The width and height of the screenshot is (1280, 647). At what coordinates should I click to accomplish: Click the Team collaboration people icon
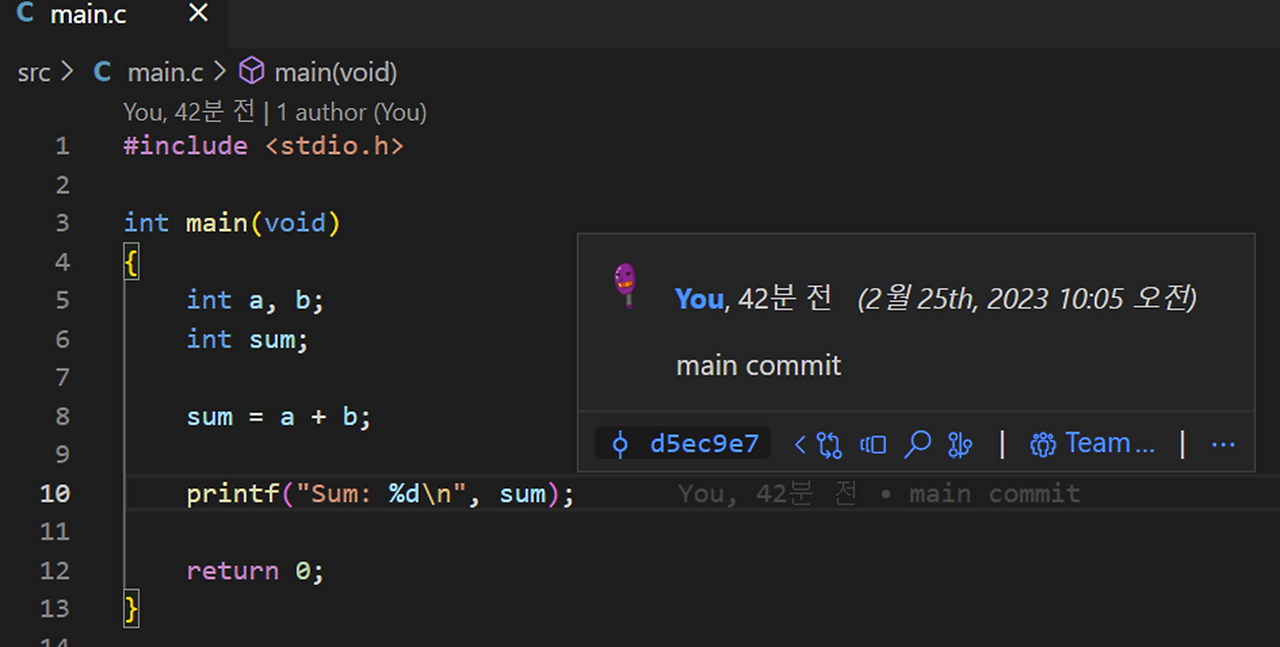[x=1043, y=444]
